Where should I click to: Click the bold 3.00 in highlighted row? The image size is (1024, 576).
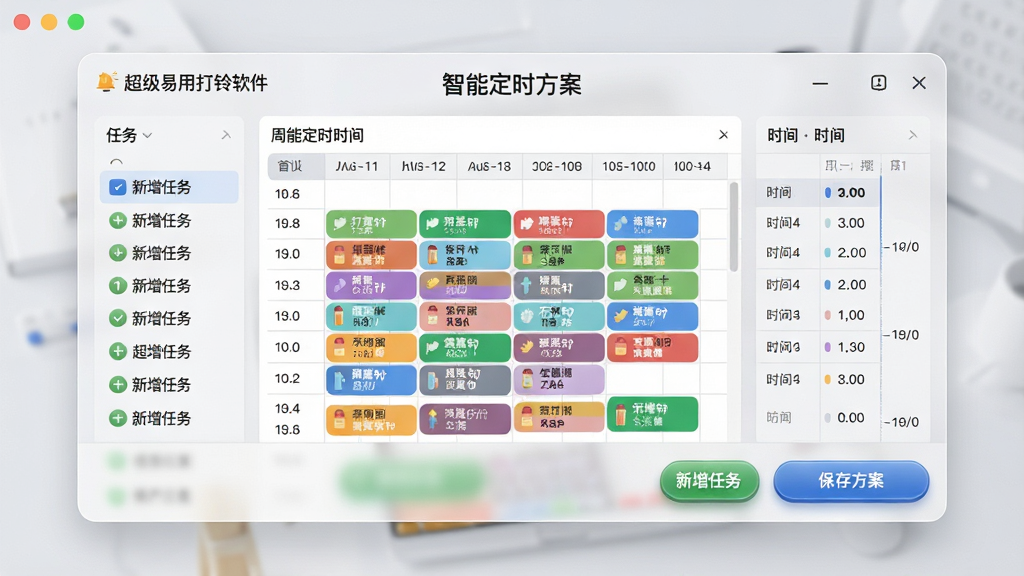pyautogui.click(x=851, y=193)
